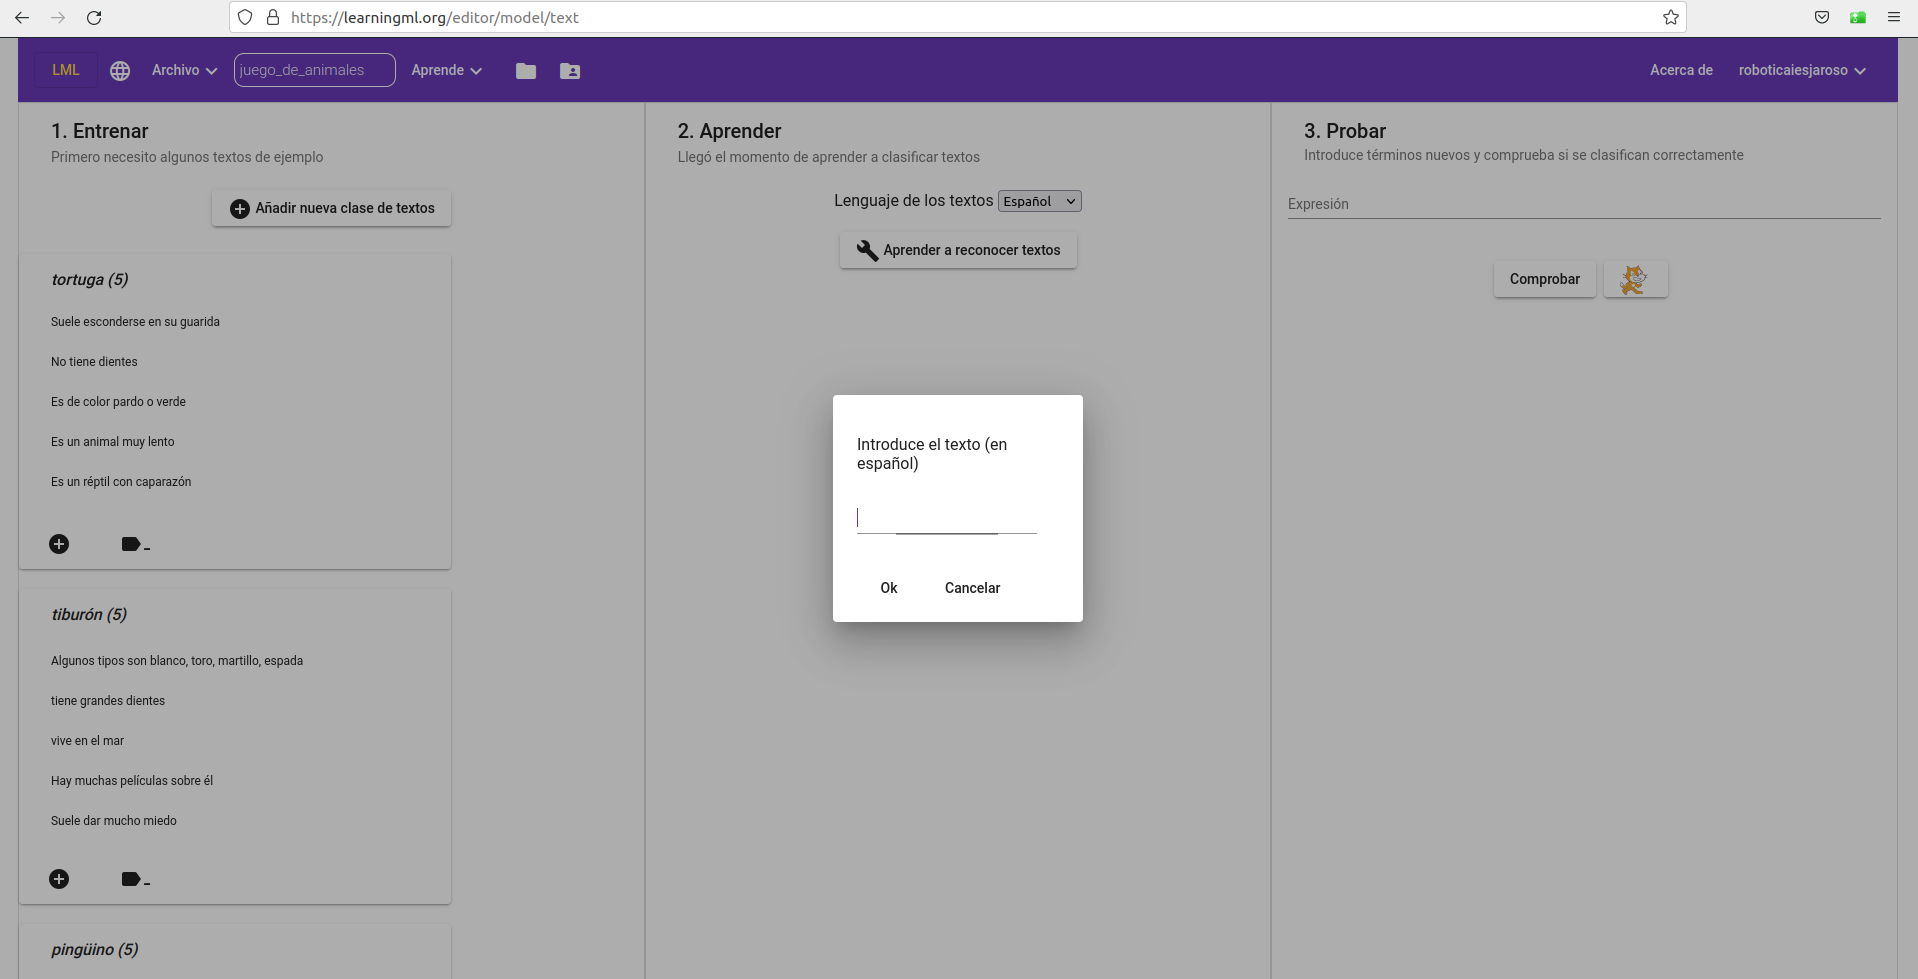Viewport: 1918px width, 979px height.
Task: Click the label icon under tiburón
Action: [x=133, y=879]
